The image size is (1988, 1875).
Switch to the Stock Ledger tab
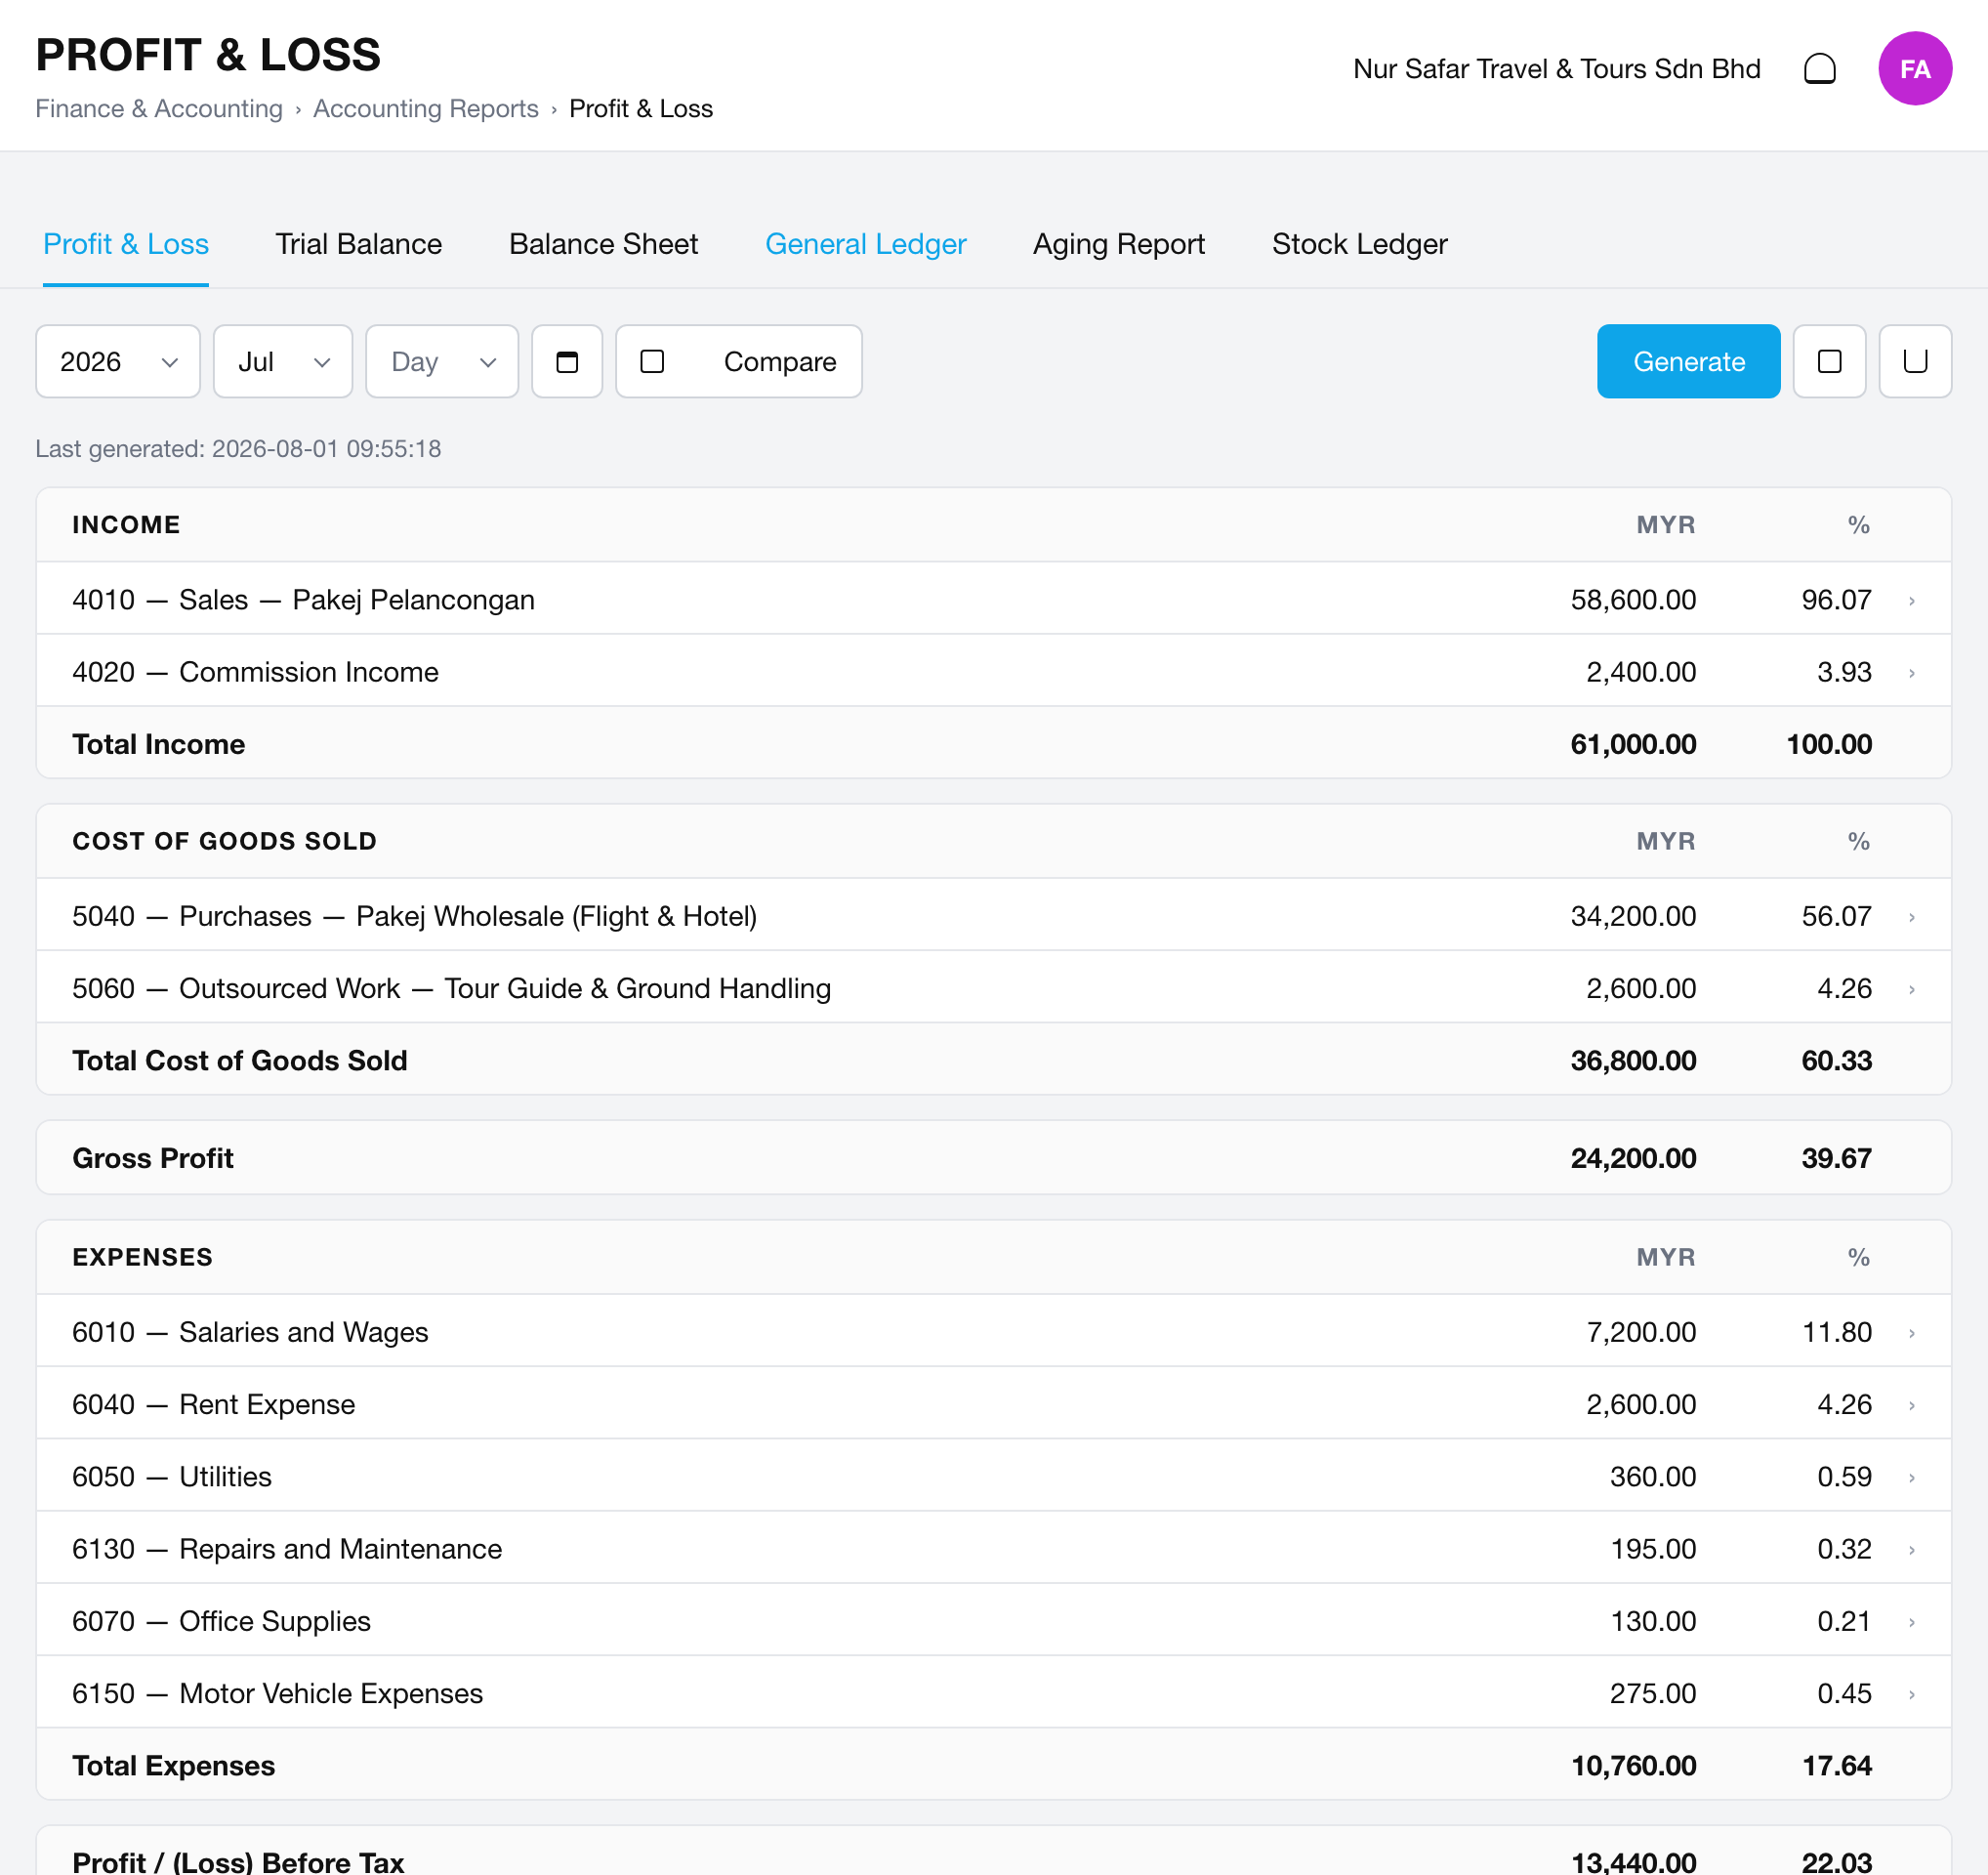coord(1359,244)
